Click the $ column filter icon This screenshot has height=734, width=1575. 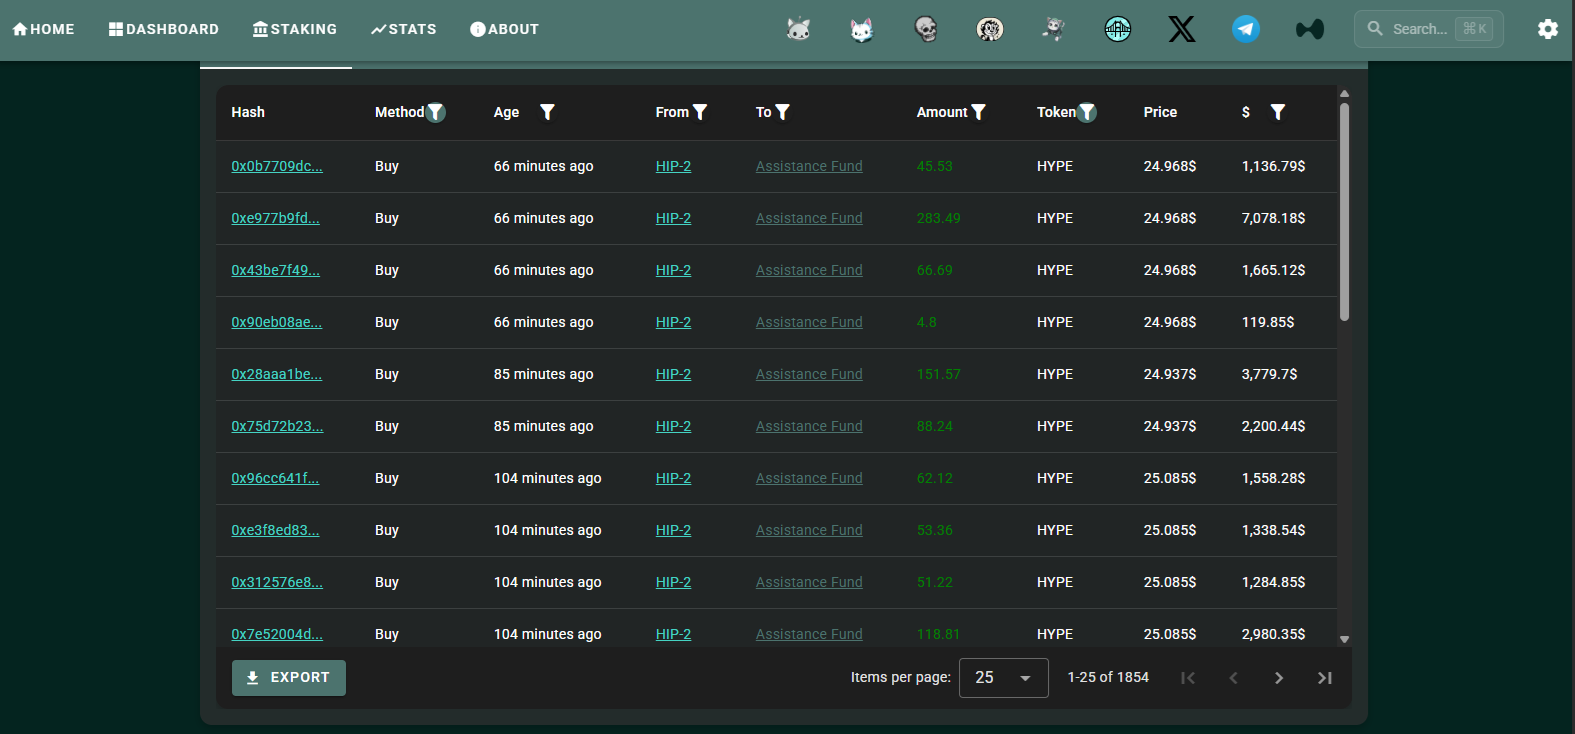1277,112
